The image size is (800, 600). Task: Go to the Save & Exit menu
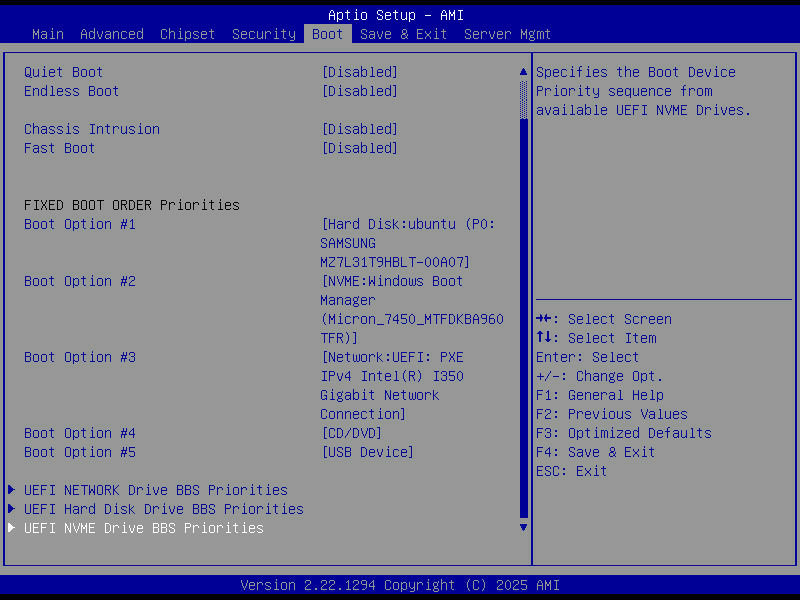click(x=403, y=33)
